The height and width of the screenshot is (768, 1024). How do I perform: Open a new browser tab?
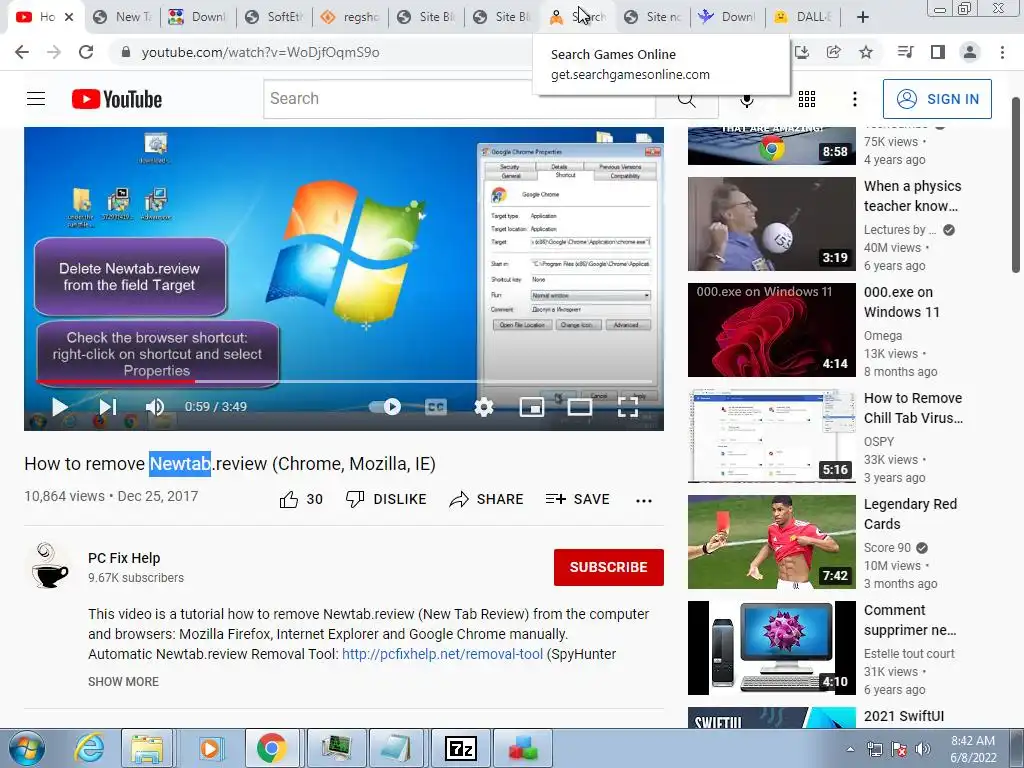pyautogui.click(x=863, y=17)
